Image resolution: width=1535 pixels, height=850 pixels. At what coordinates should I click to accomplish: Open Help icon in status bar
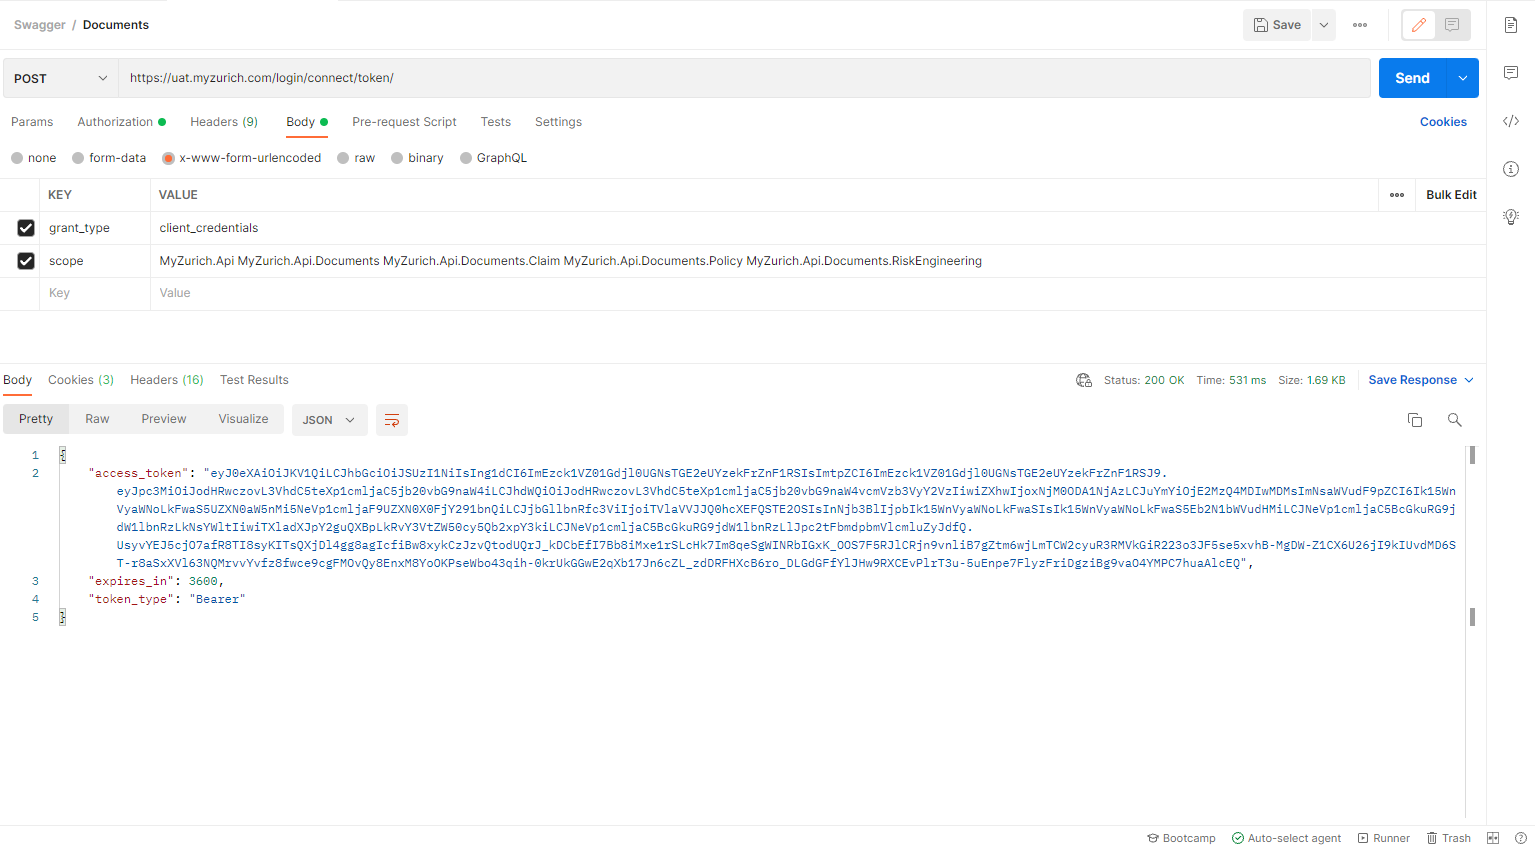coord(1521,838)
